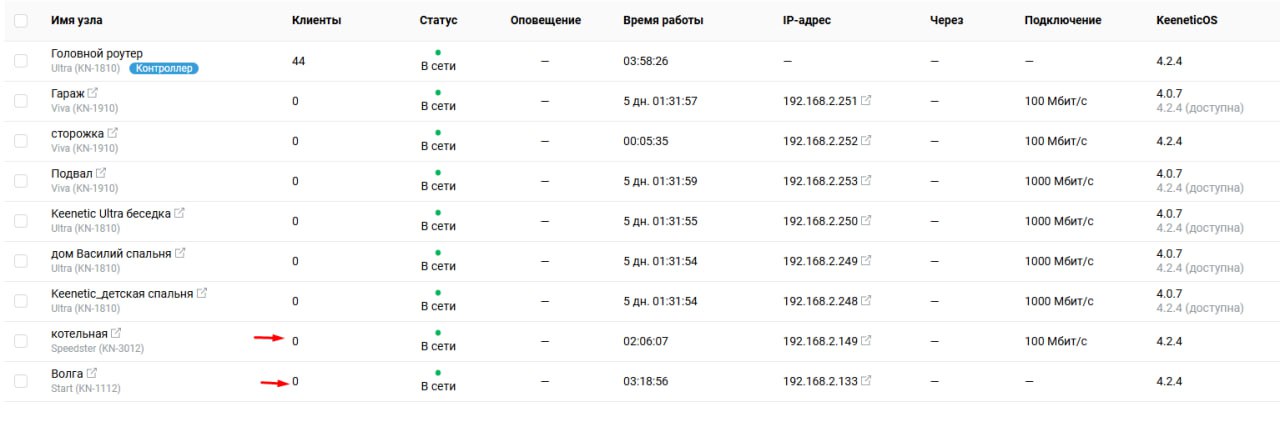Click the Контроллер badge on main router

(164, 69)
